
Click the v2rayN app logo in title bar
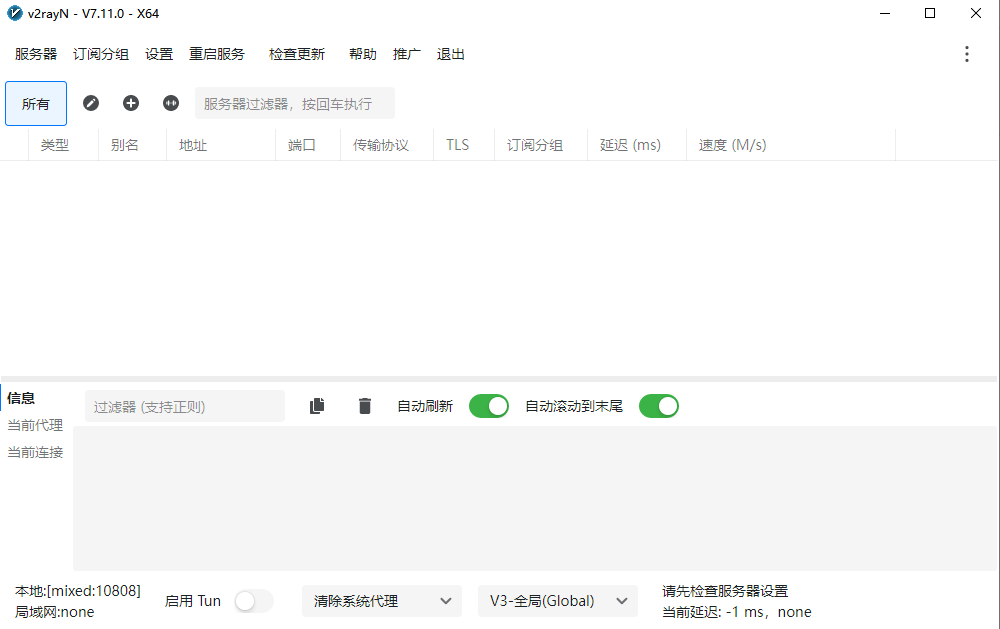click(15, 14)
